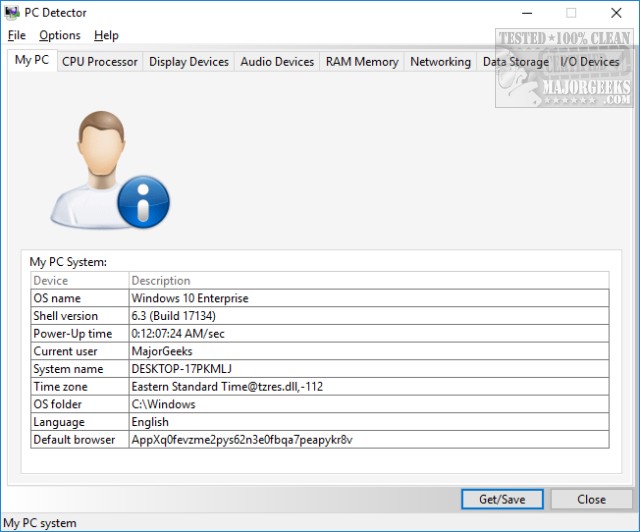Viewport: 640px width, 532px height.
Task: View the I/O Devices tab
Action: (x=589, y=62)
